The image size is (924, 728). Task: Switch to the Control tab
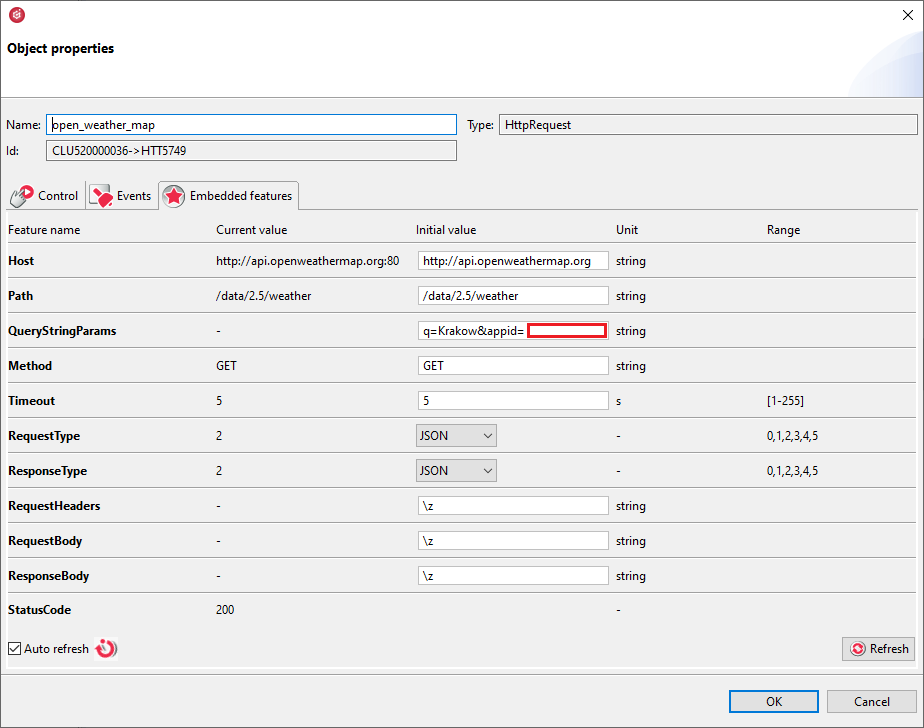coord(45,196)
